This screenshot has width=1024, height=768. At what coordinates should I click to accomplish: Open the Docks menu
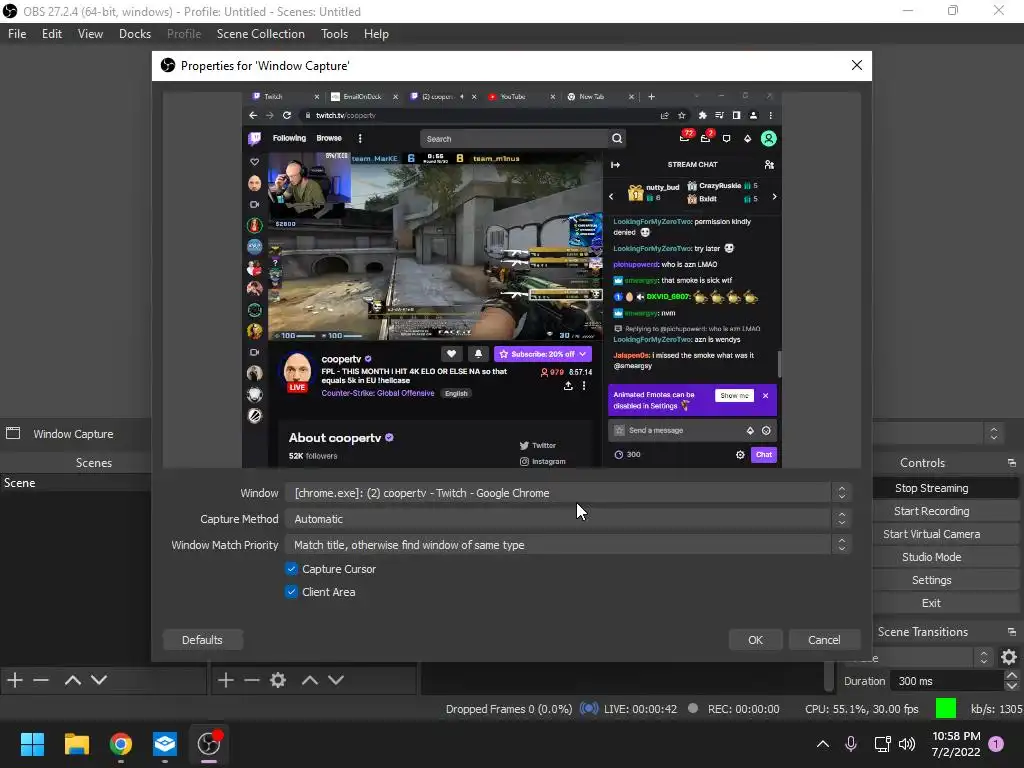pyautogui.click(x=135, y=34)
